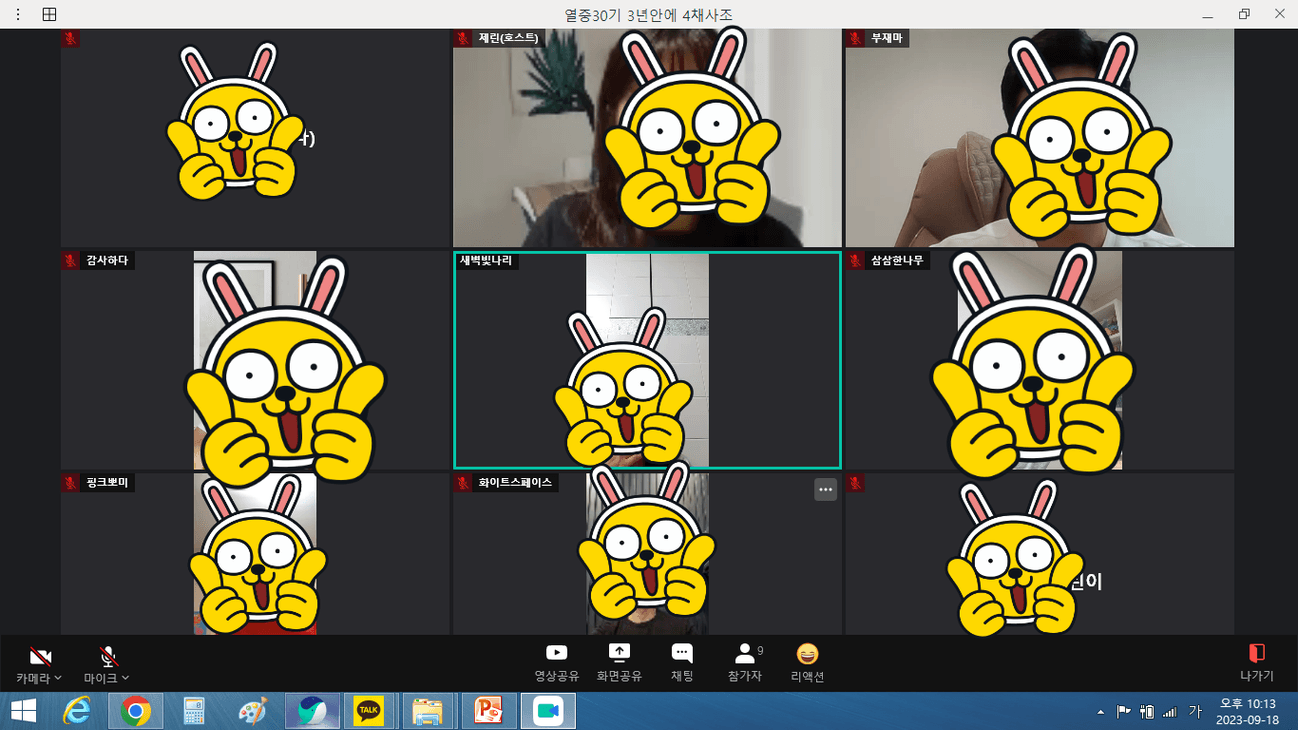Screen dimensions: 1298x730
Task: Open the clock showing 오후 10:13
Action: (x=1247, y=711)
